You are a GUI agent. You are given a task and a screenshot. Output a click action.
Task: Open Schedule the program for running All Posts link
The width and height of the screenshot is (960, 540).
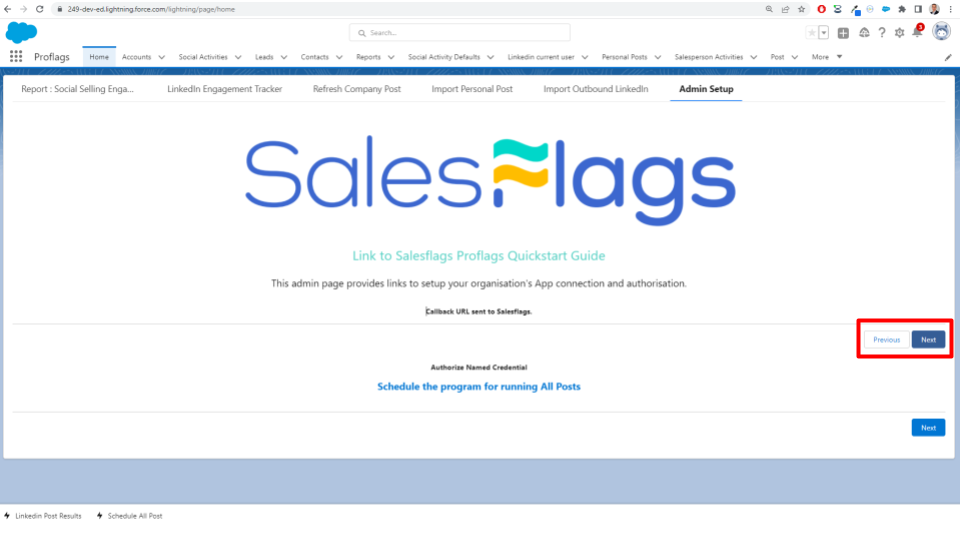coord(479,387)
